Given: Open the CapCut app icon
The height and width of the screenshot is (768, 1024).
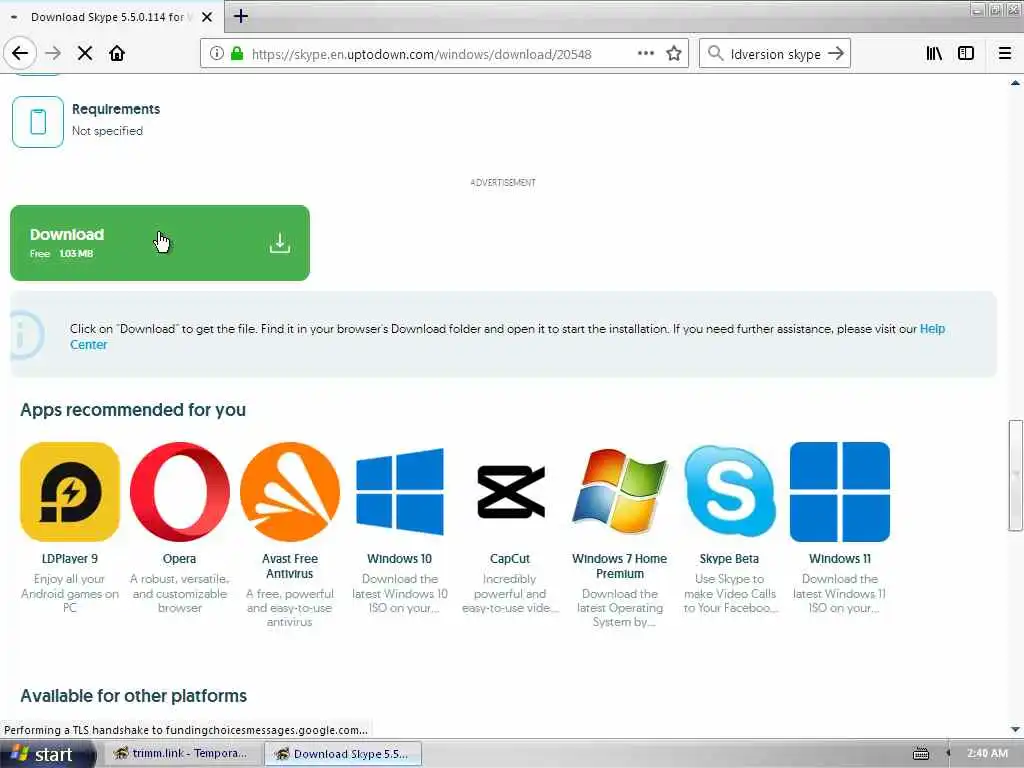Looking at the screenshot, I should (x=510, y=492).
